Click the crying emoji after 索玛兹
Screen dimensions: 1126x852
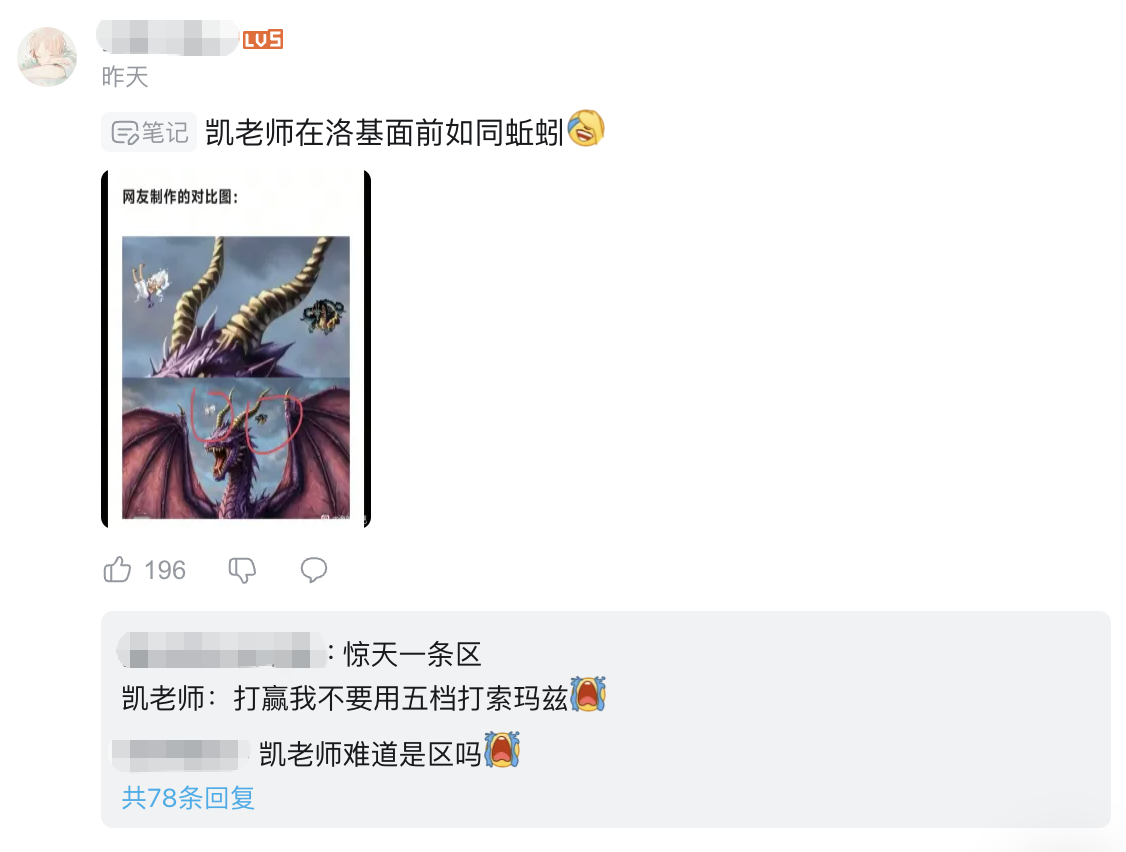point(588,695)
